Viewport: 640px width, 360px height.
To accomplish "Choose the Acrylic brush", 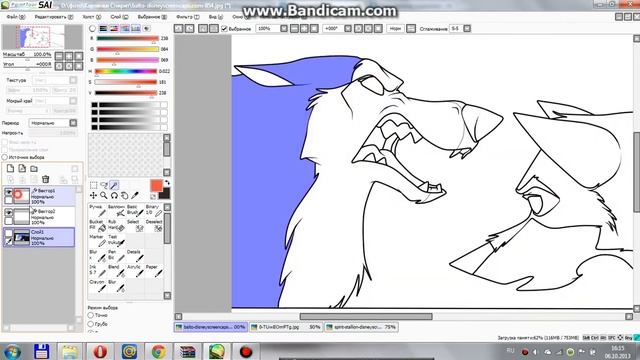I will pyautogui.click(x=135, y=270).
